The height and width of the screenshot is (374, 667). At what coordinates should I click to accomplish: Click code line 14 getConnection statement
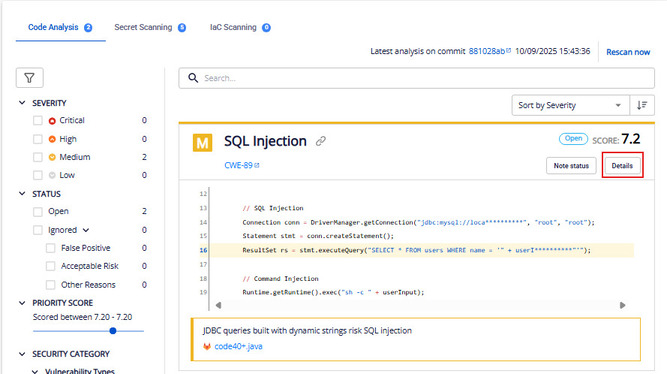[x=418, y=222]
